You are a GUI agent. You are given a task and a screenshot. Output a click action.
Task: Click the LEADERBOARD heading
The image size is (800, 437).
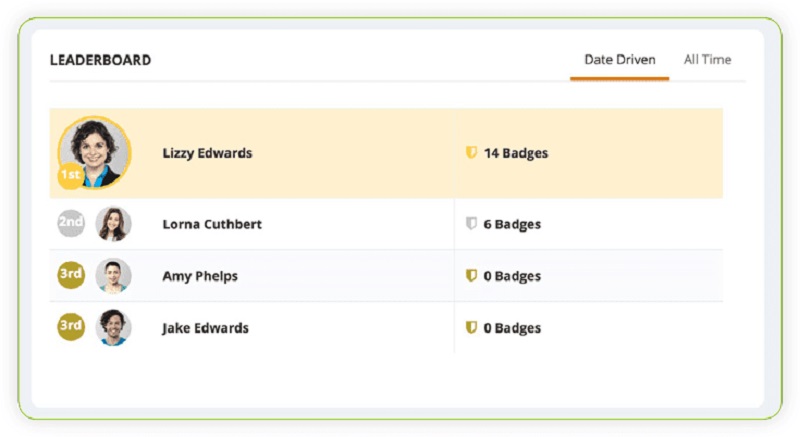pyautogui.click(x=101, y=60)
